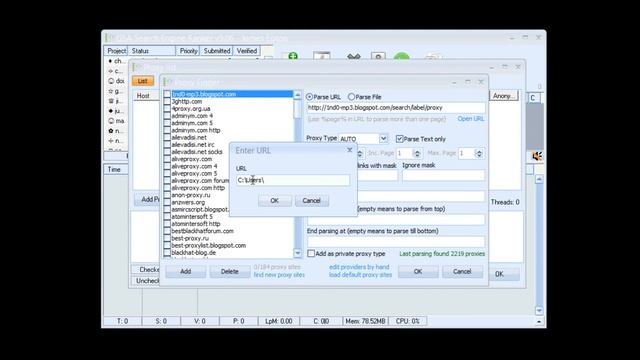Check the adminym.com 4 checkbox

pyautogui.click(x=167, y=116)
